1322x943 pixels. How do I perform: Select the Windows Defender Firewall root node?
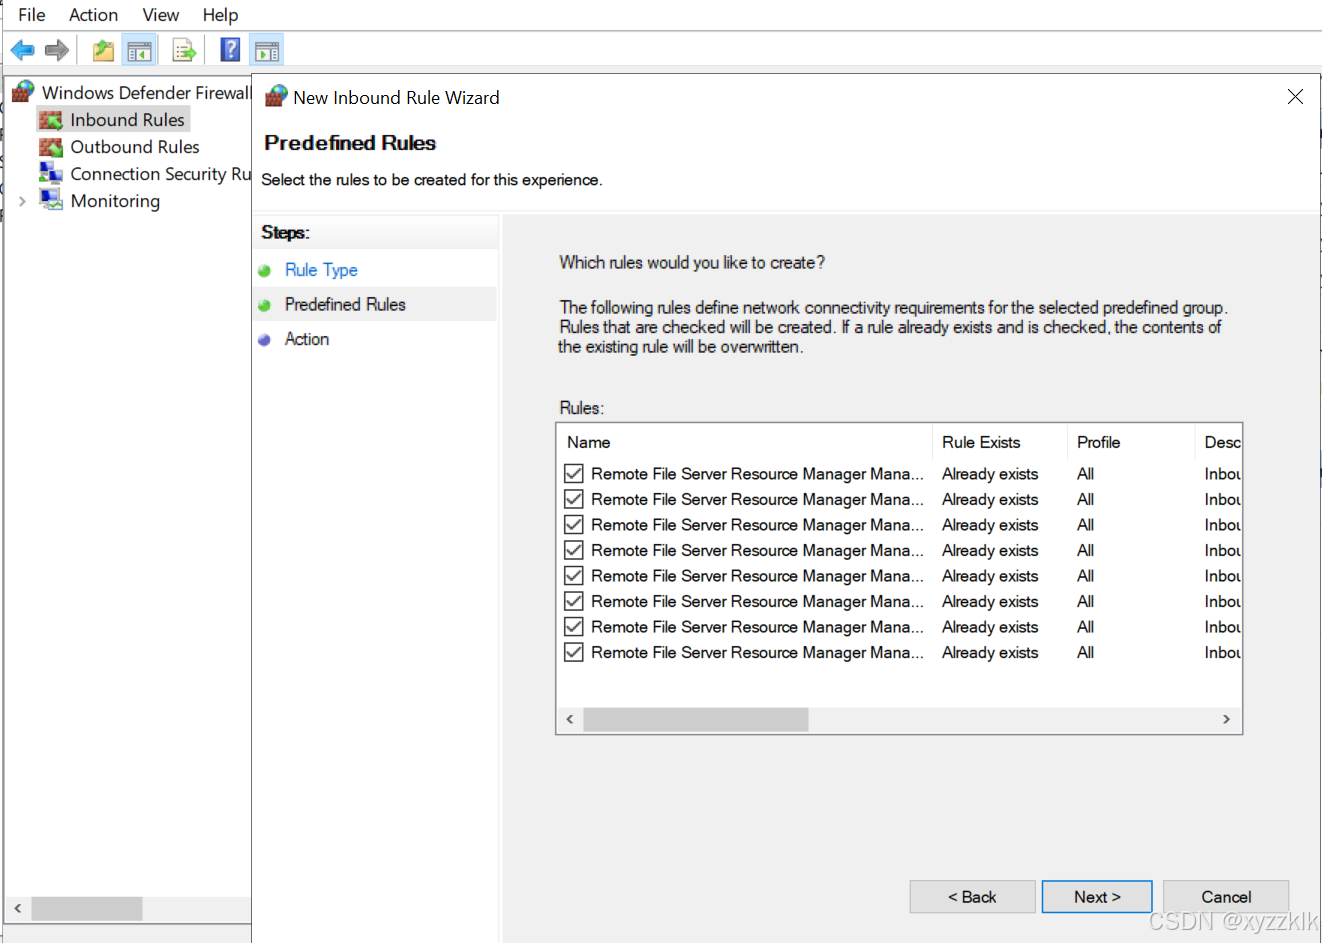tap(146, 92)
